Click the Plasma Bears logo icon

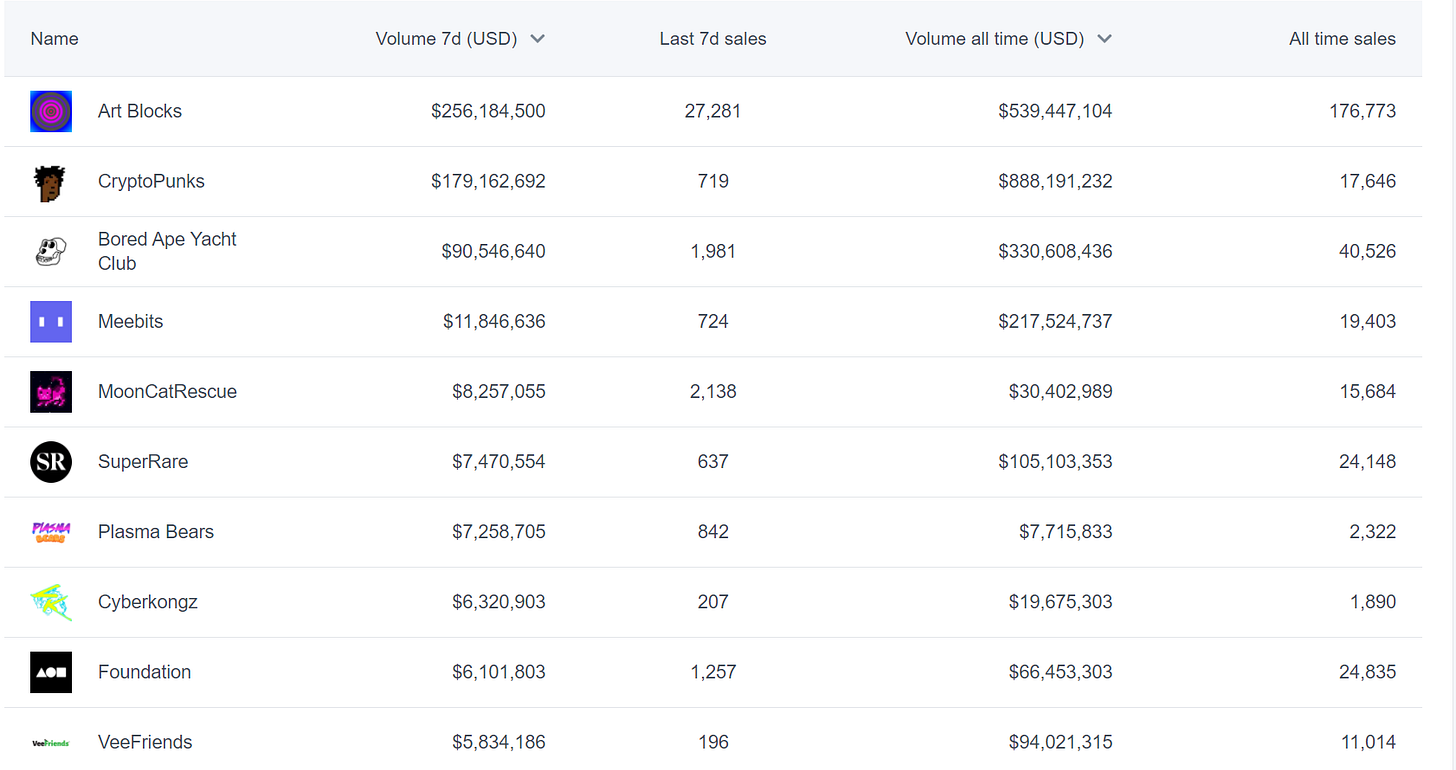51,531
